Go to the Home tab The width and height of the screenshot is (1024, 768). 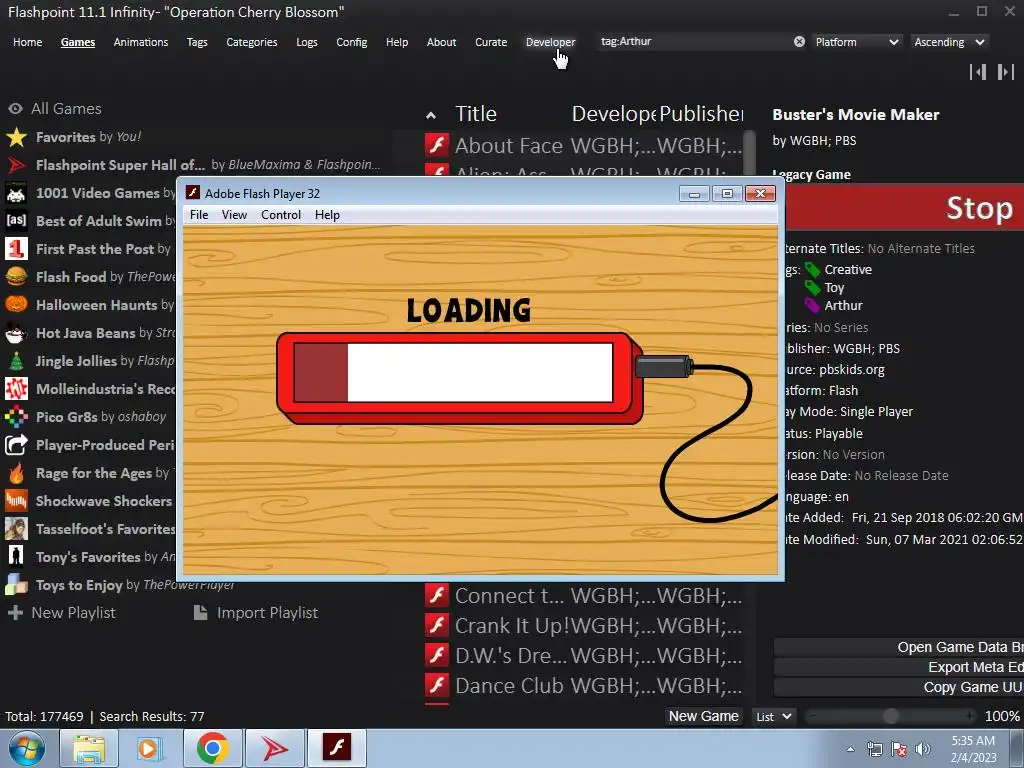(27, 42)
